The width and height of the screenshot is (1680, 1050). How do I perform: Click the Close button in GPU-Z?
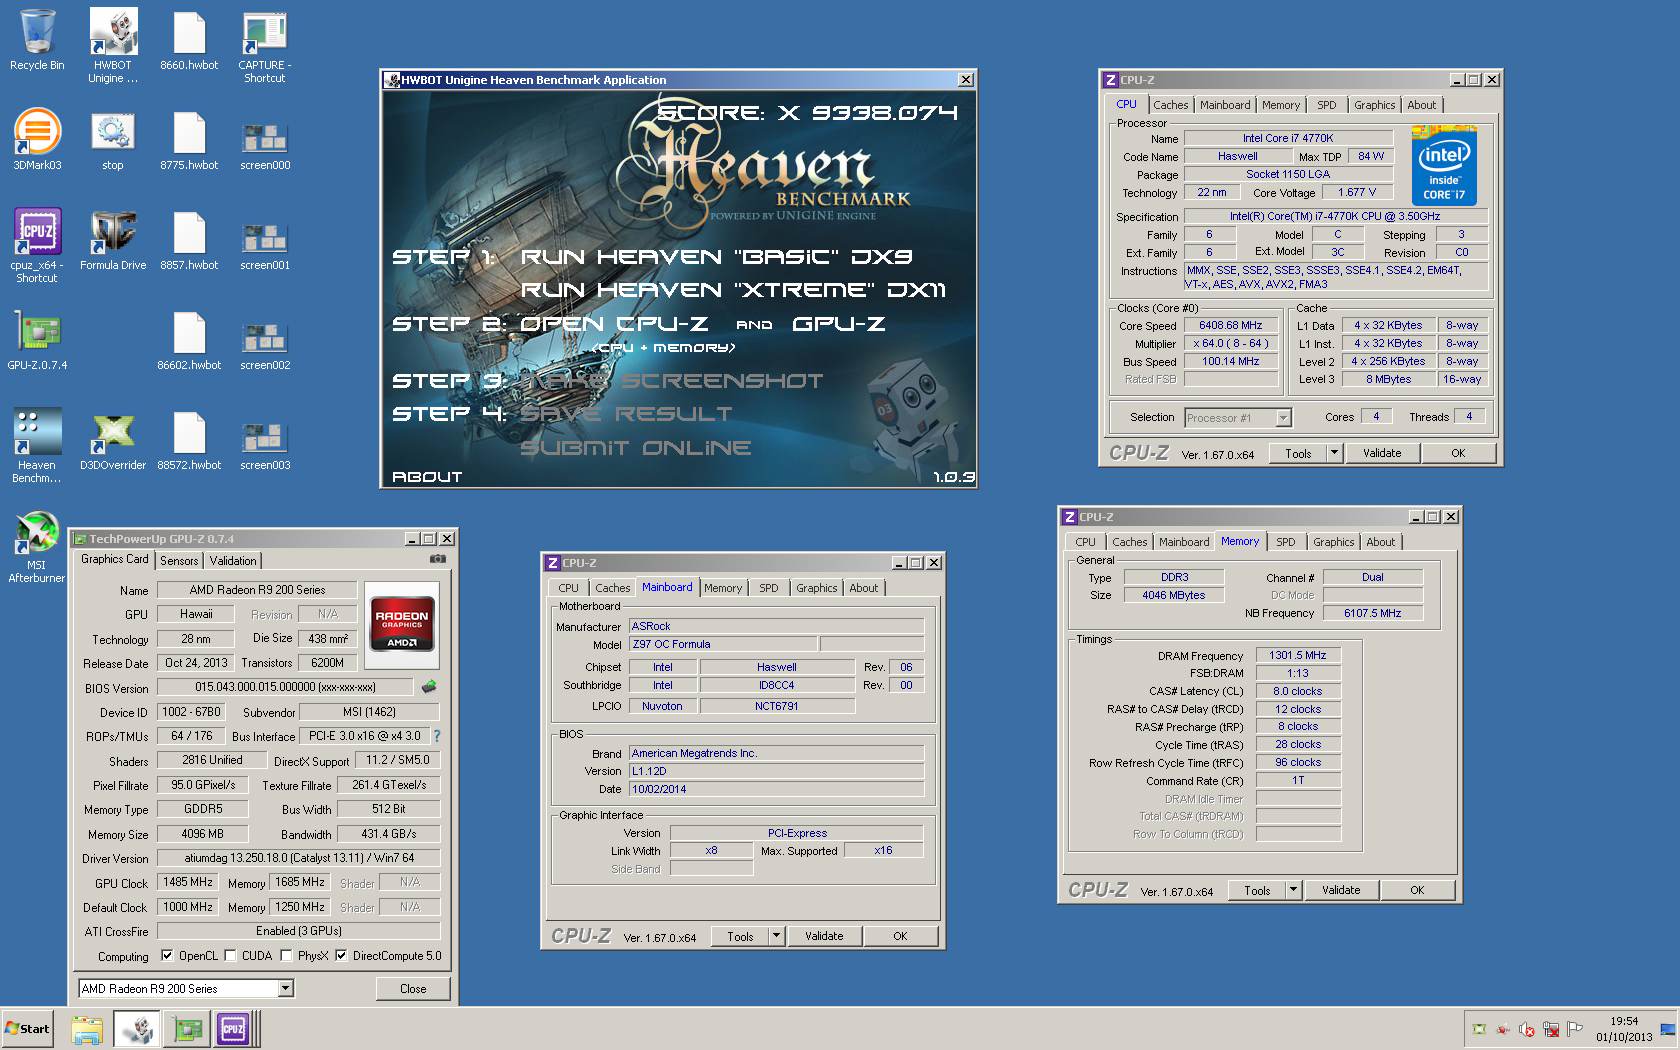pyautogui.click(x=413, y=988)
